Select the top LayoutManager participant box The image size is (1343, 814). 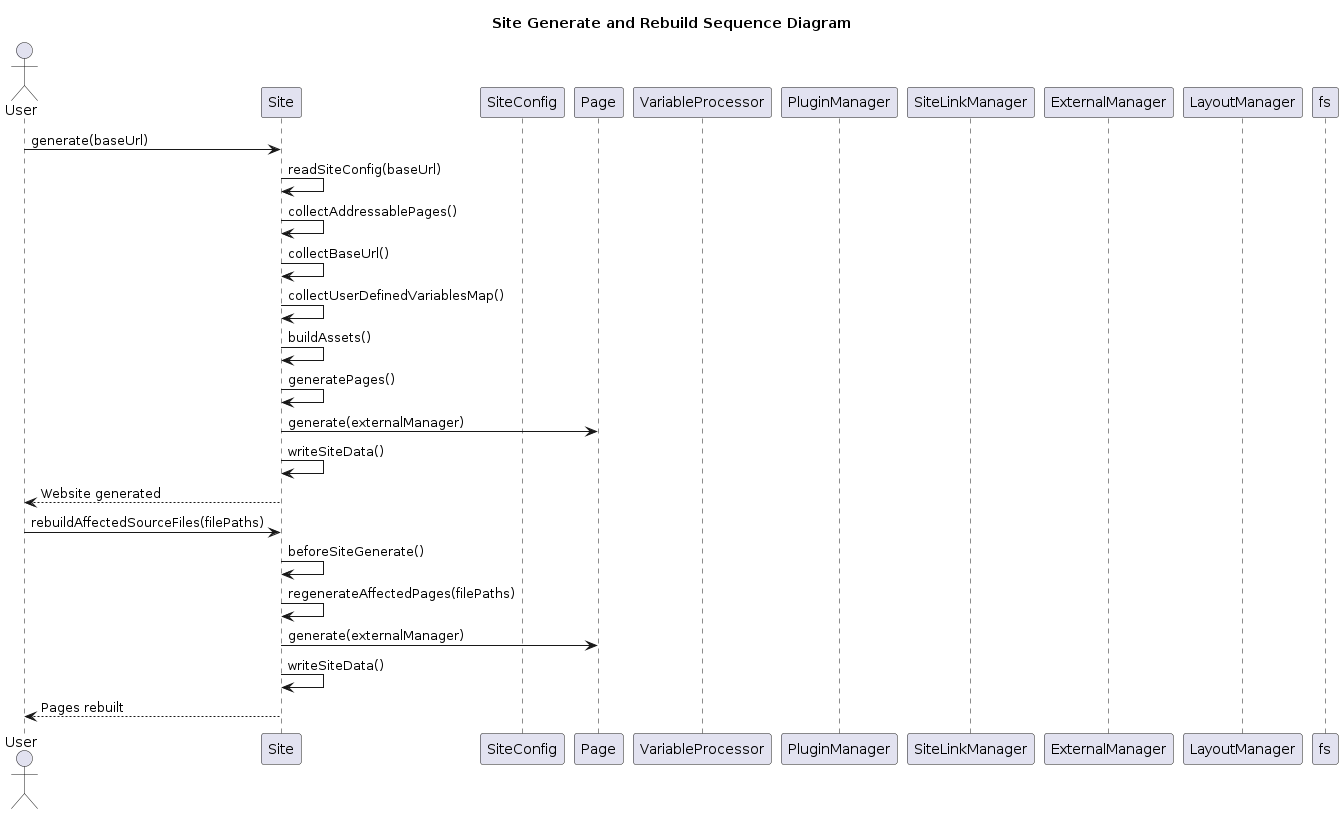click(1242, 102)
